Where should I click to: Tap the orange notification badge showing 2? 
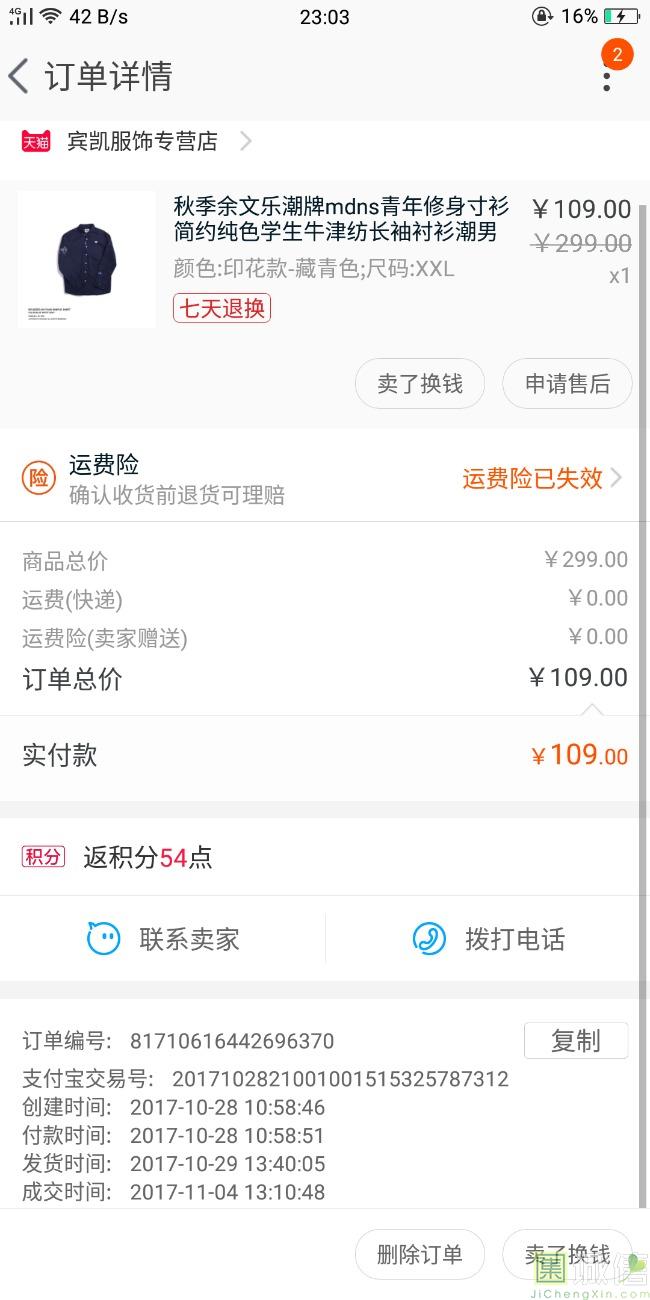tap(617, 55)
